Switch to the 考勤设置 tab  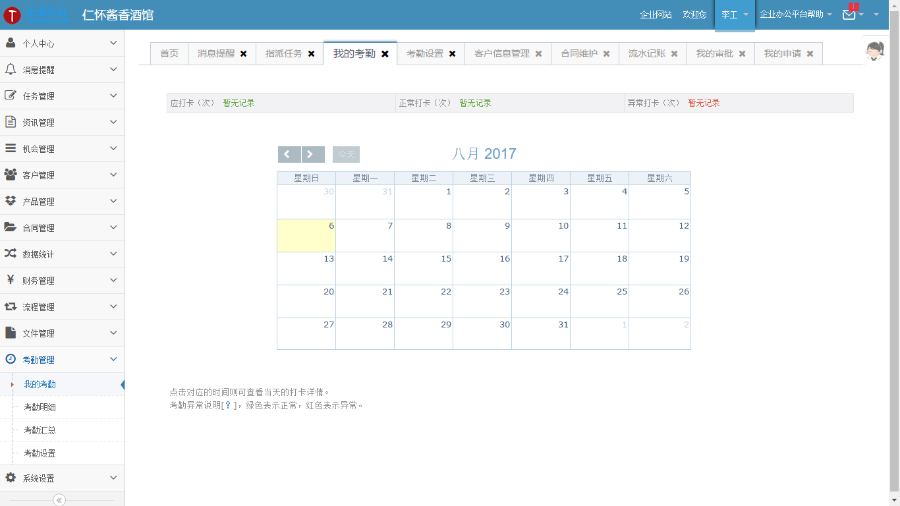tap(425, 53)
